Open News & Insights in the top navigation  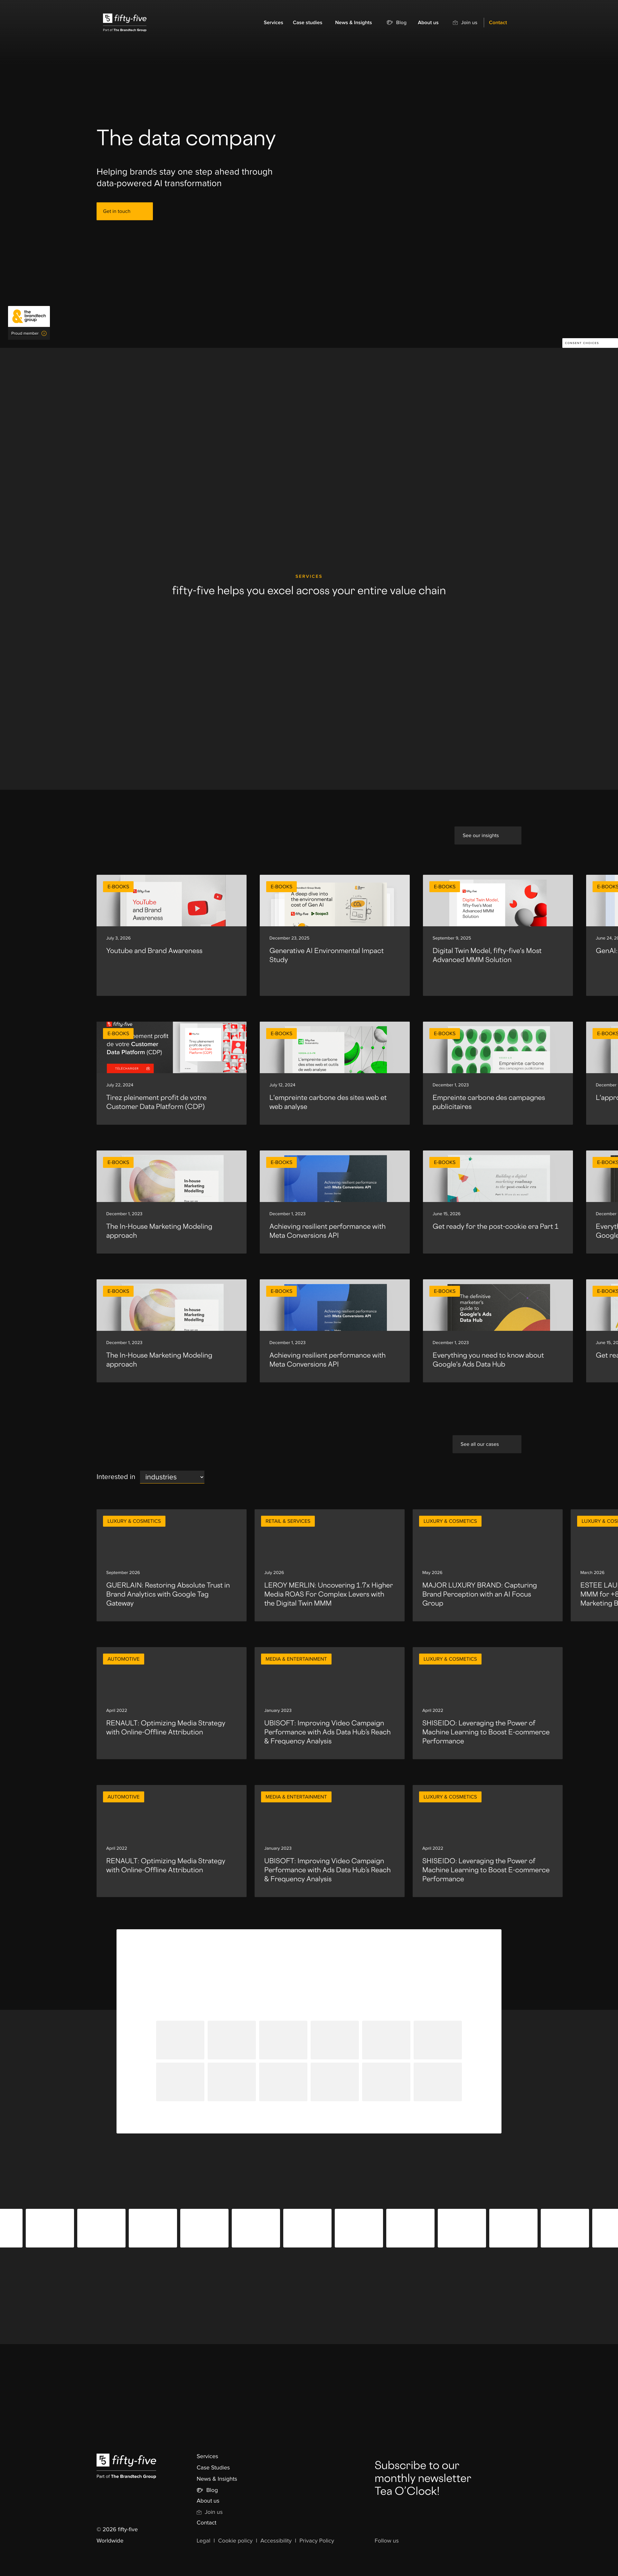(x=353, y=22)
